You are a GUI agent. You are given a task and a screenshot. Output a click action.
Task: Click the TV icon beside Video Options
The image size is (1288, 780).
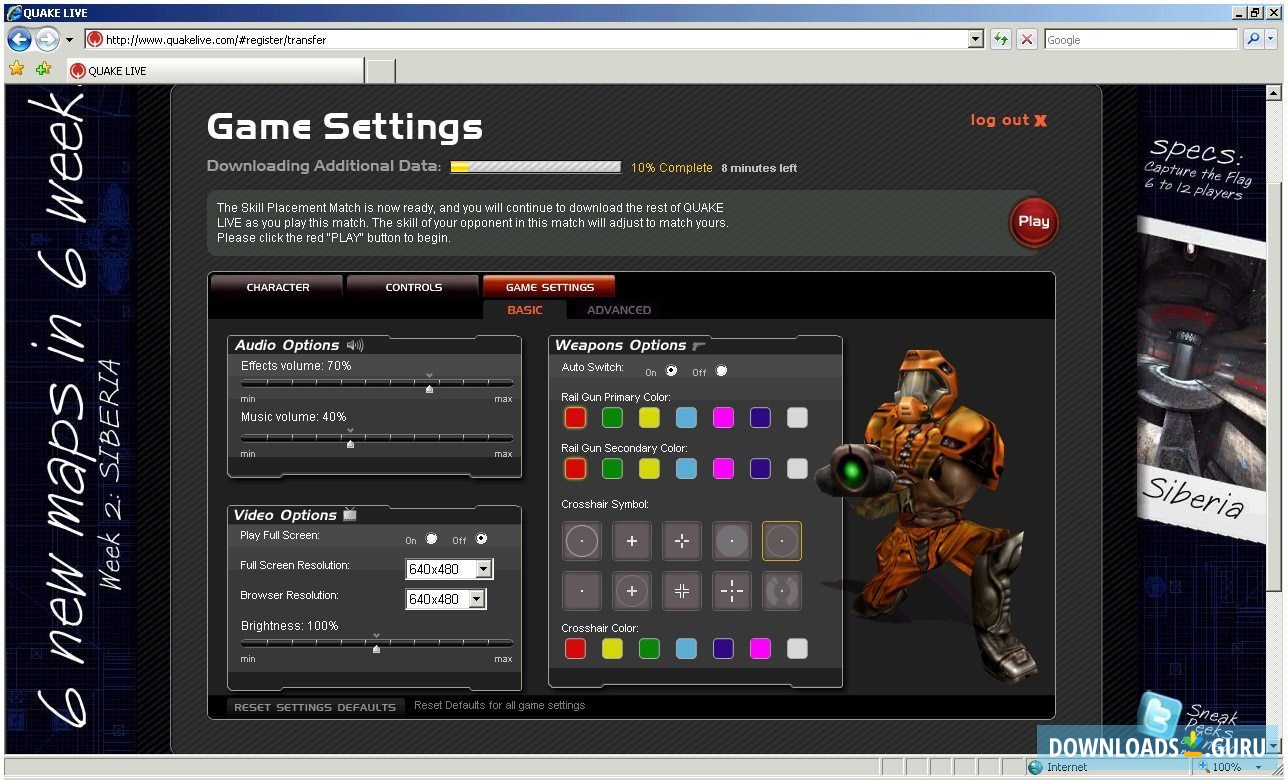pyautogui.click(x=350, y=515)
